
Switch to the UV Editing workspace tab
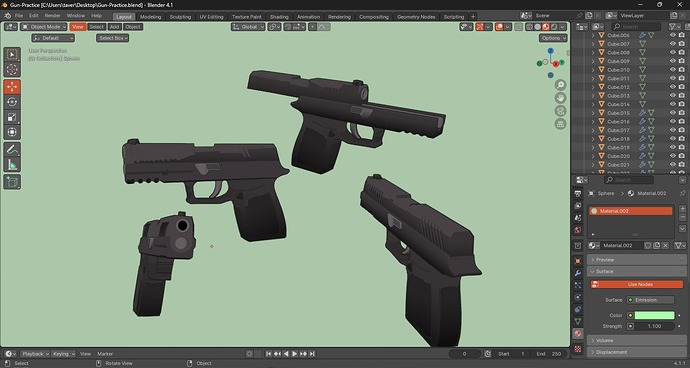coord(211,17)
